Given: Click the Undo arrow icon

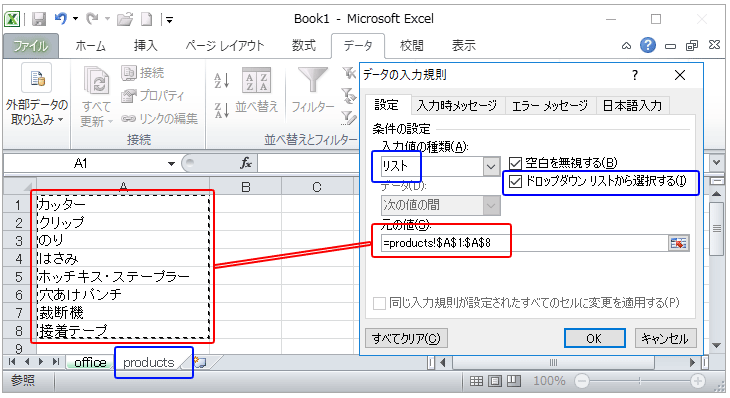Looking at the screenshot, I should 61,19.
